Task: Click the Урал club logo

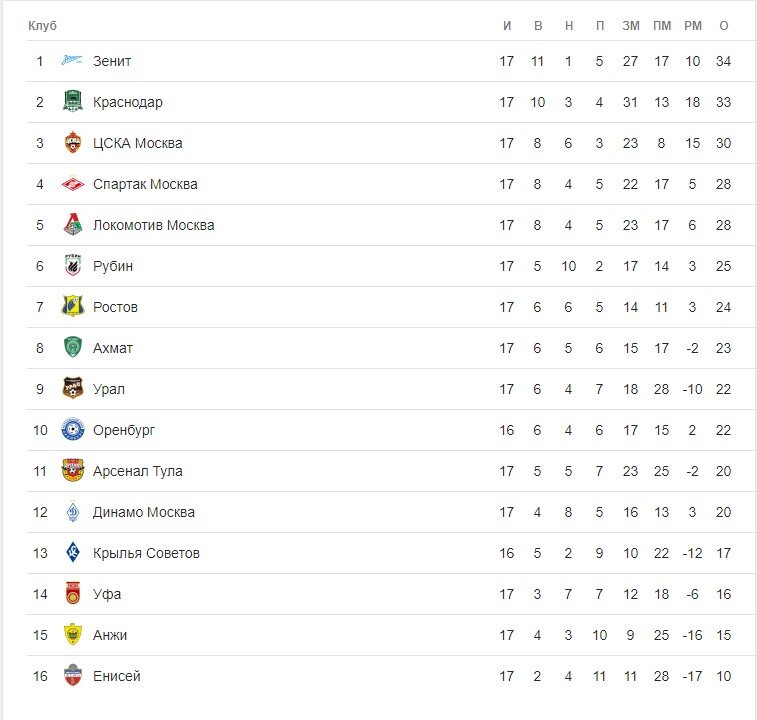Action: [73, 388]
